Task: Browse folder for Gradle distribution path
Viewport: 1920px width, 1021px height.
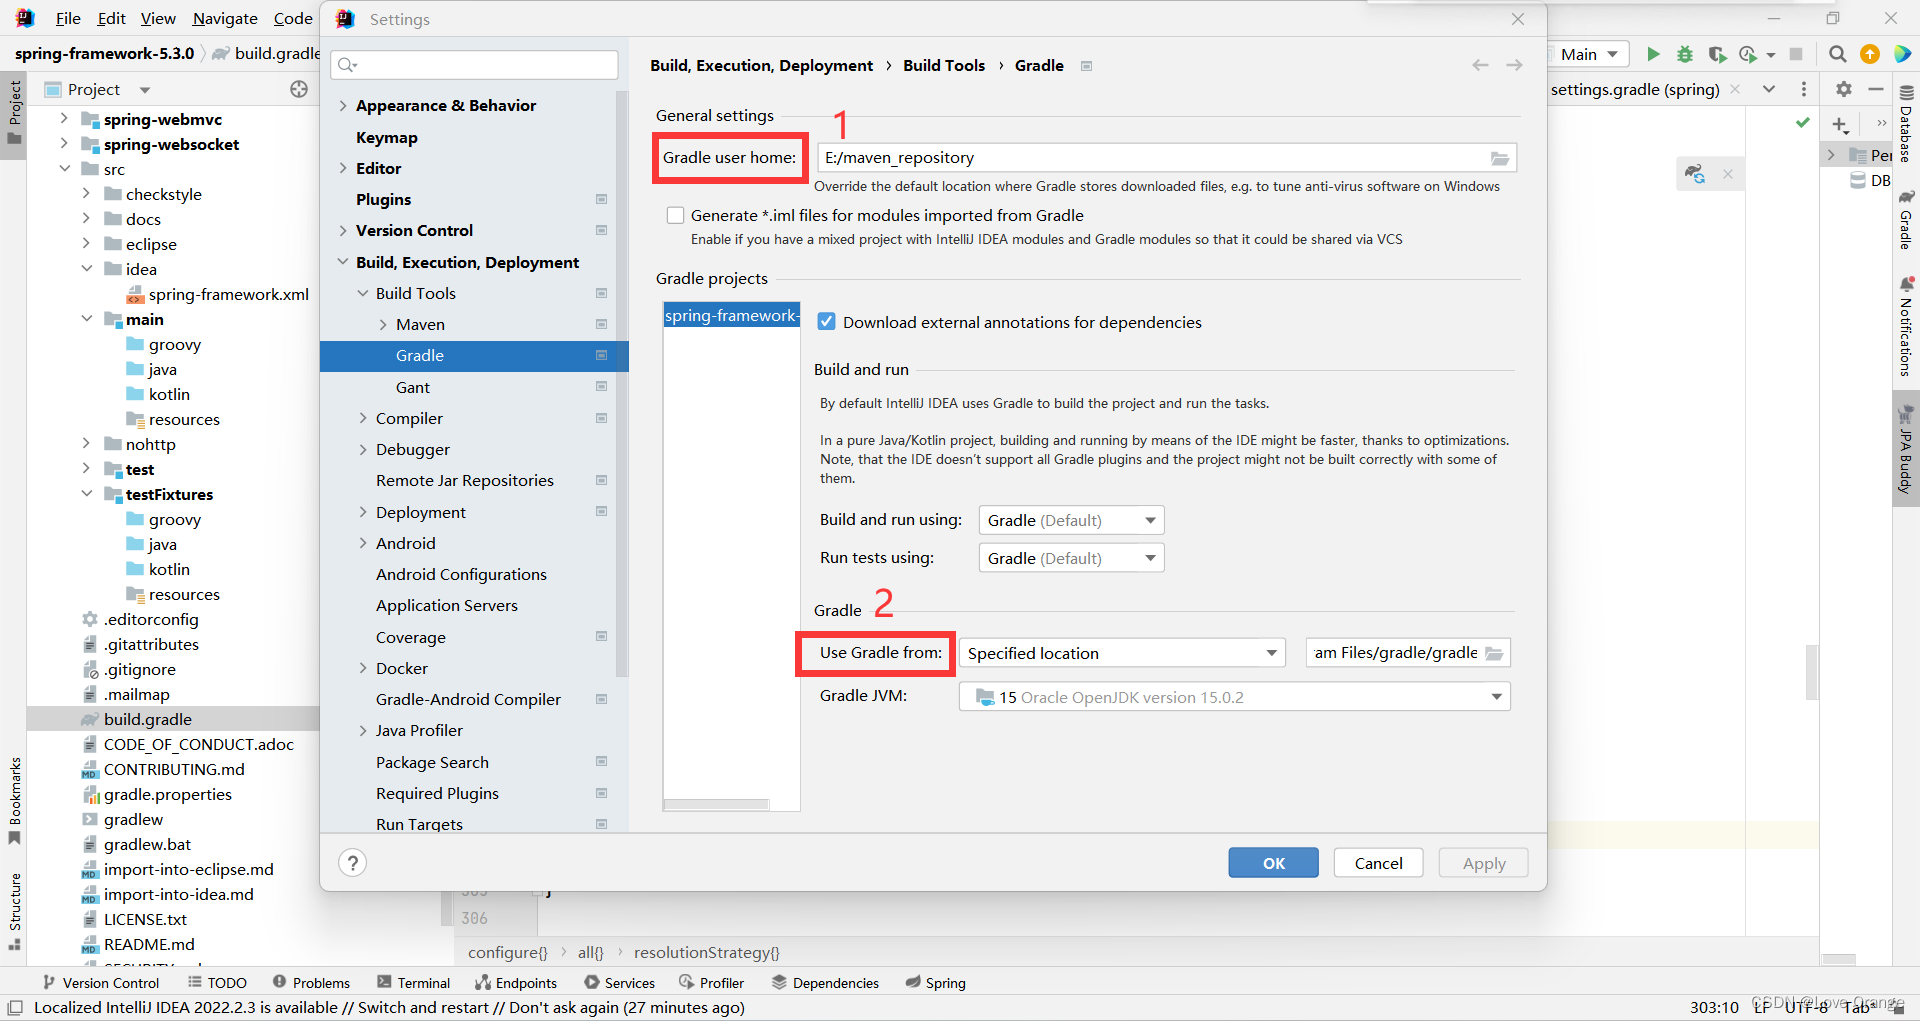Action: 1494,653
